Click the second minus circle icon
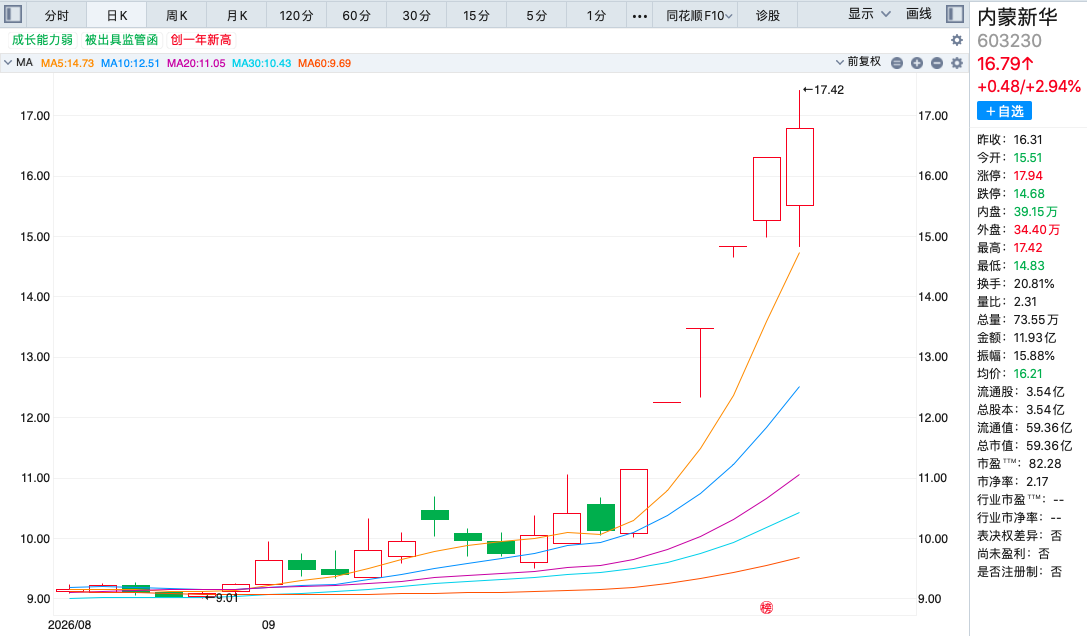 [x=937, y=63]
